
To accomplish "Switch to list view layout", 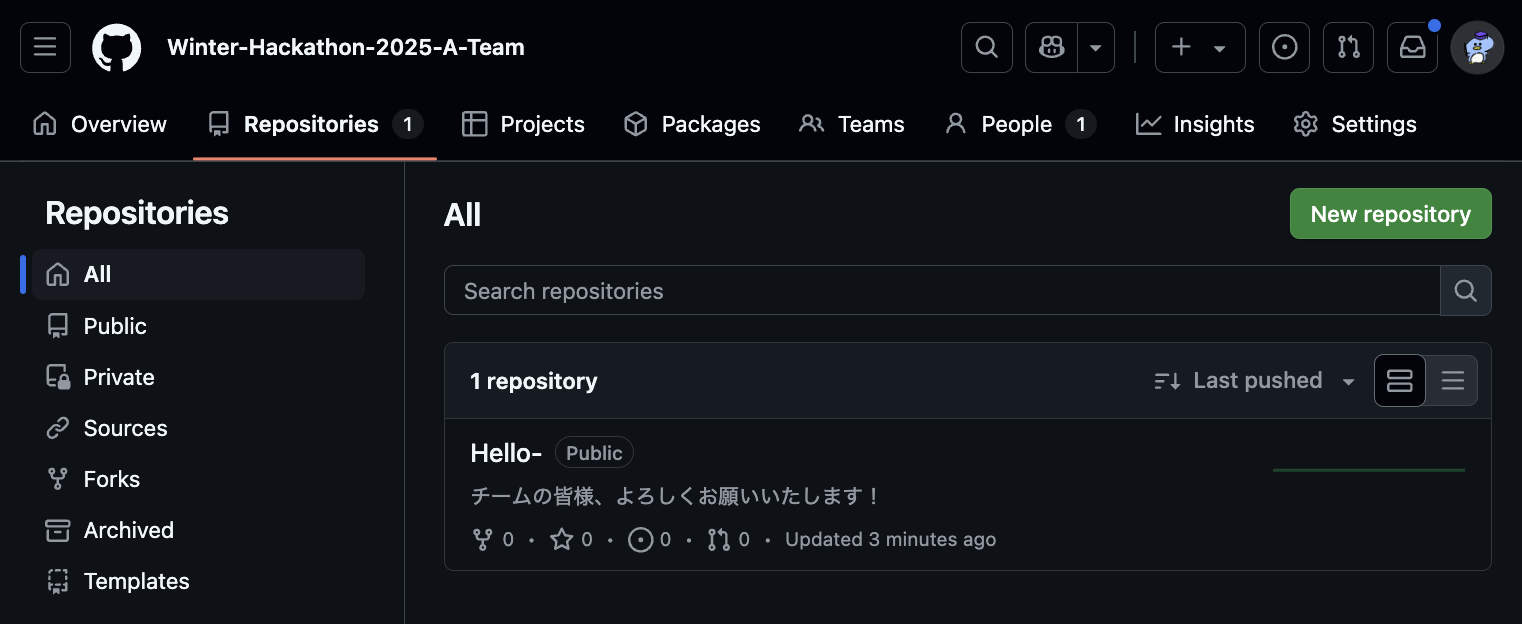I will [1452, 380].
